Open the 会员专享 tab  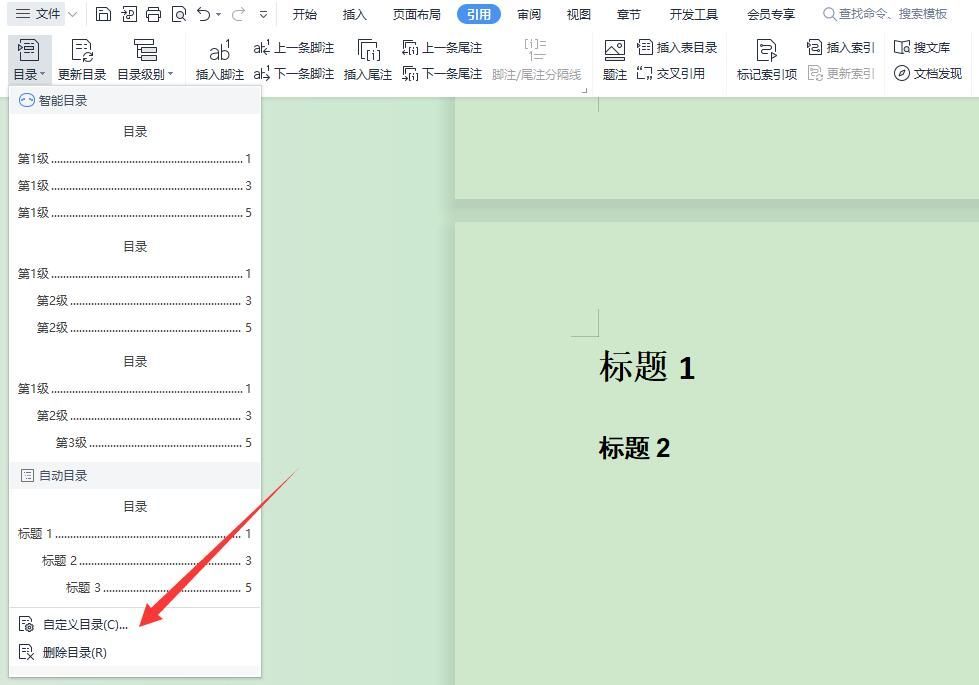pyautogui.click(x=771, y=14)
